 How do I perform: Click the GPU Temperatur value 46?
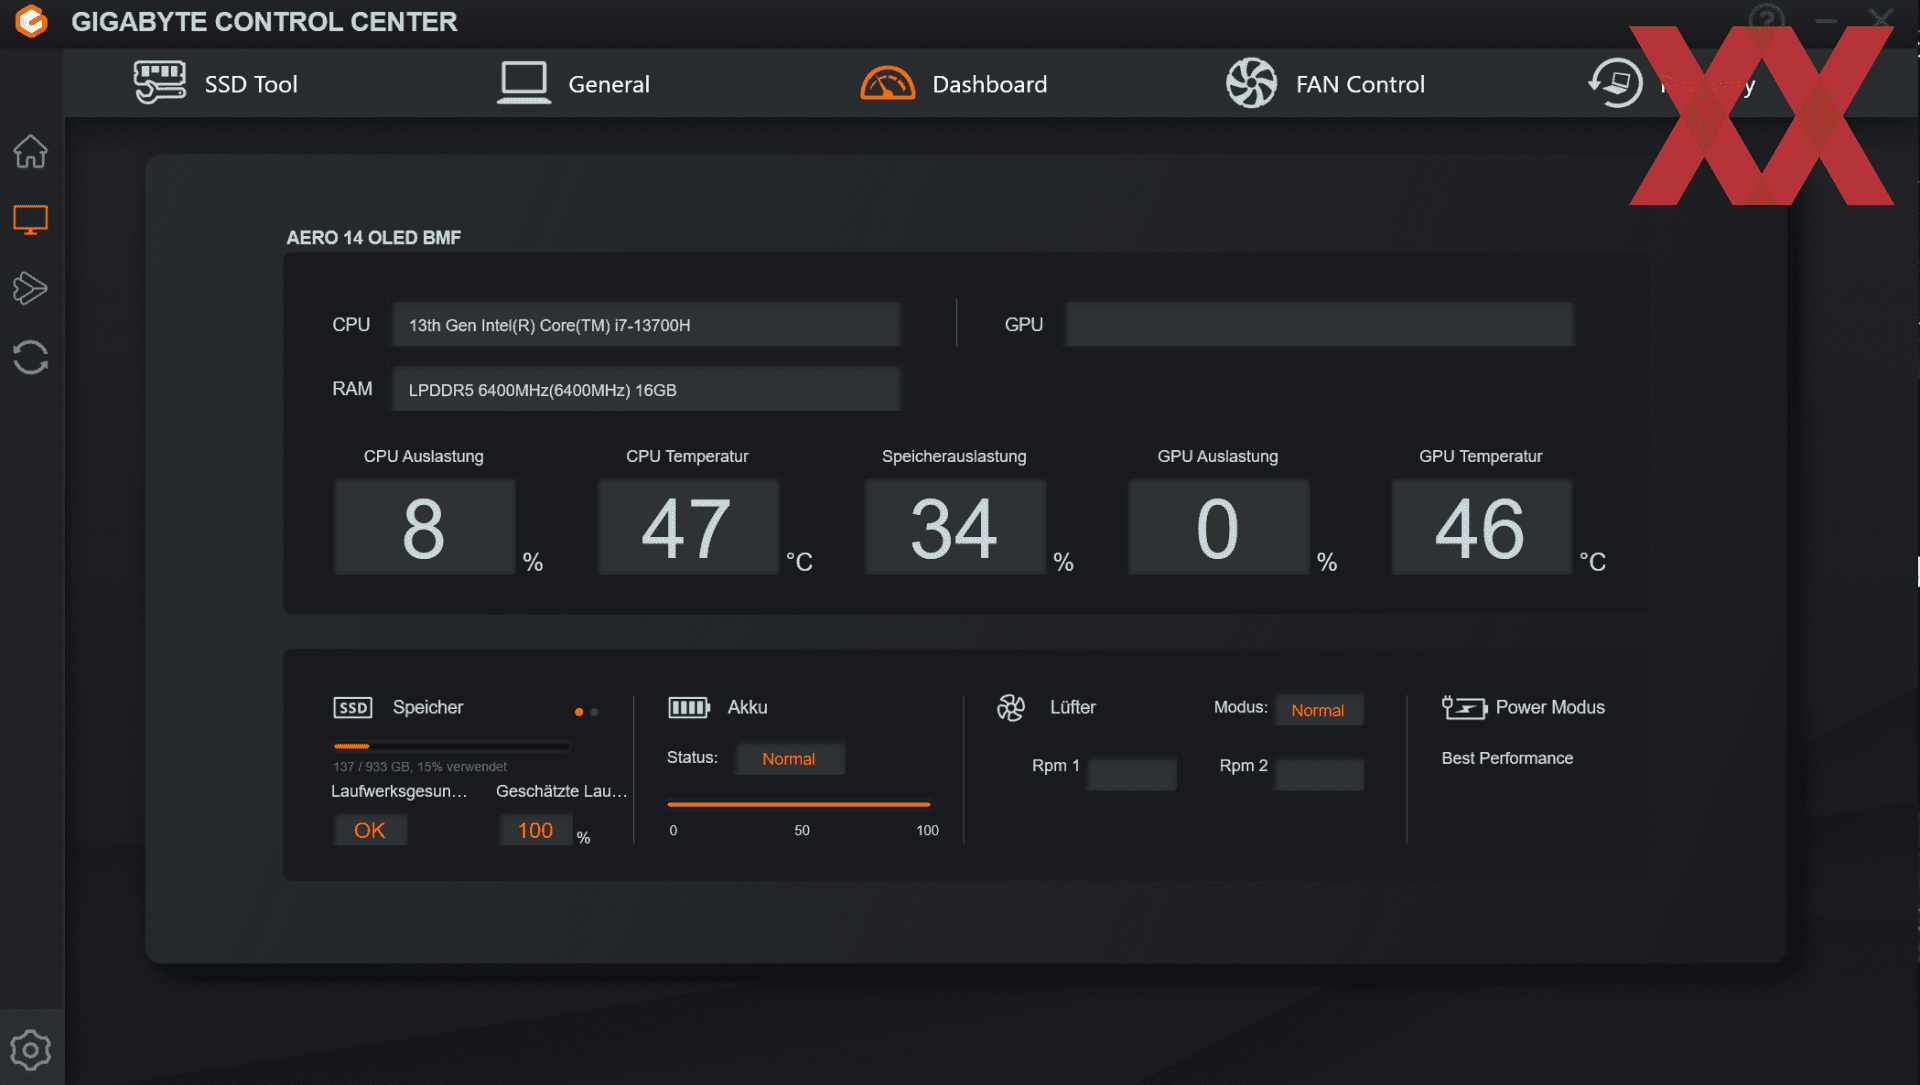tap(1481, 527)
